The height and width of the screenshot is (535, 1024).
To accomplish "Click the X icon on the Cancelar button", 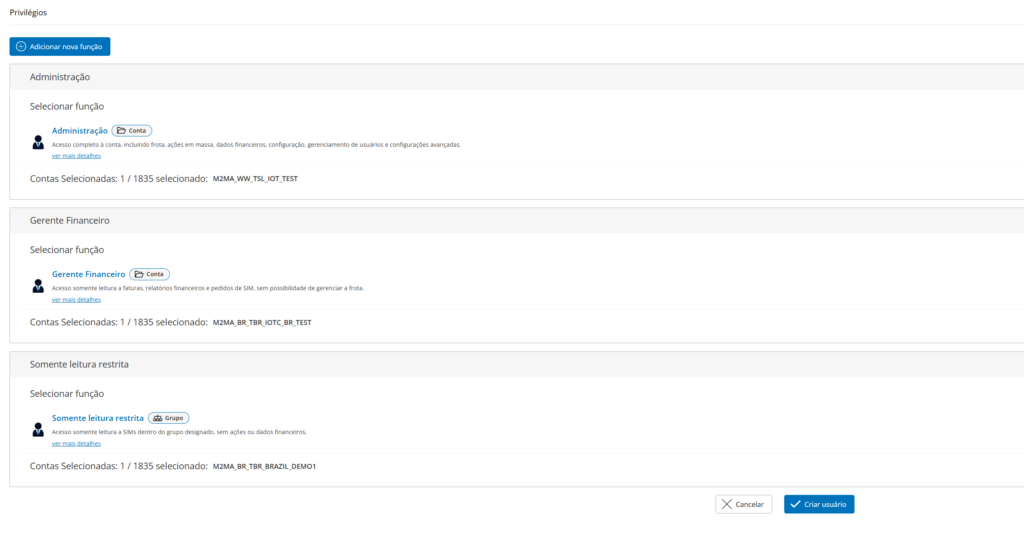I will coord(727,504).
